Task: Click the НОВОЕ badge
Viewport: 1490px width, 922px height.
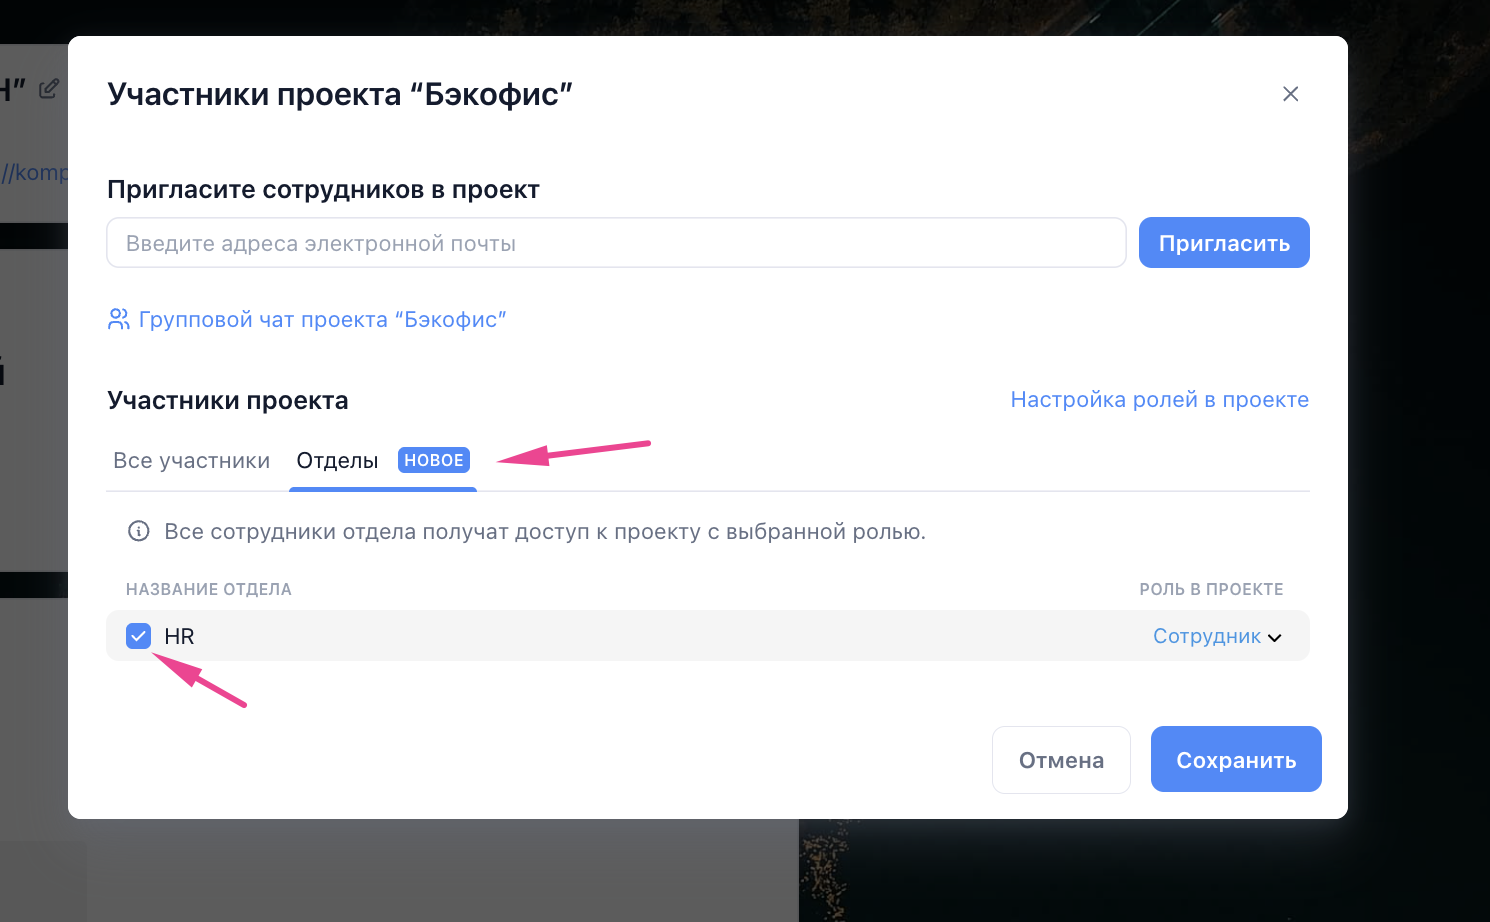Action: tap(434, 460)
